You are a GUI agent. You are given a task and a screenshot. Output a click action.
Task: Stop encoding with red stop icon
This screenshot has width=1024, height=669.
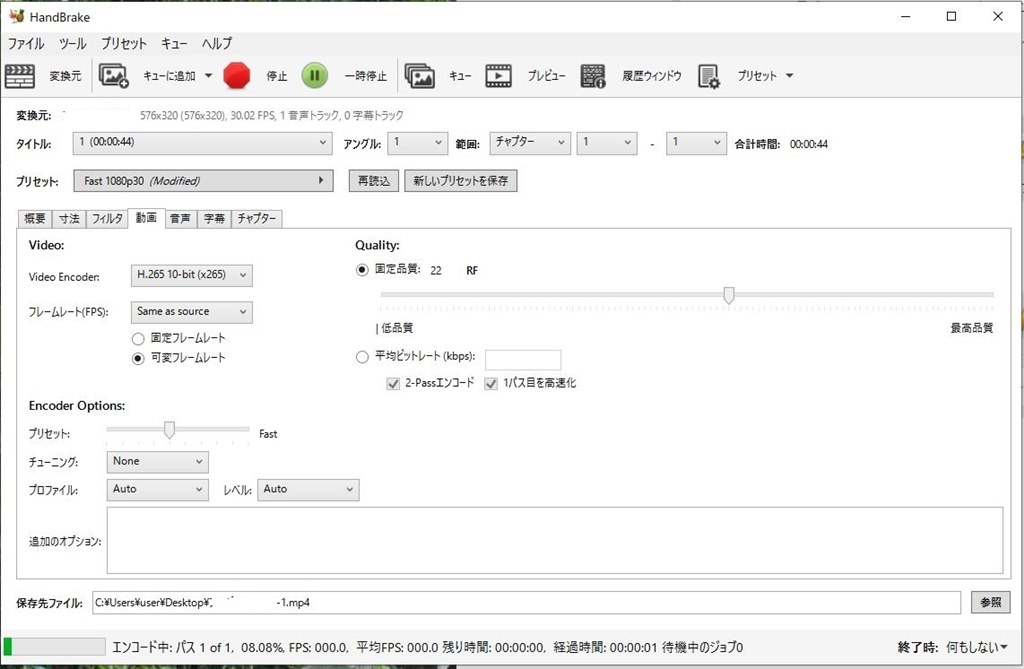236,76
